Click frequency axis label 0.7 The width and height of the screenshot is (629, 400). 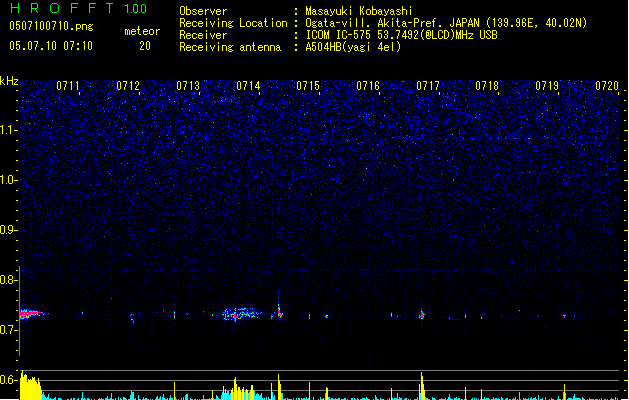pyautogui.click(x=9, y=330)
